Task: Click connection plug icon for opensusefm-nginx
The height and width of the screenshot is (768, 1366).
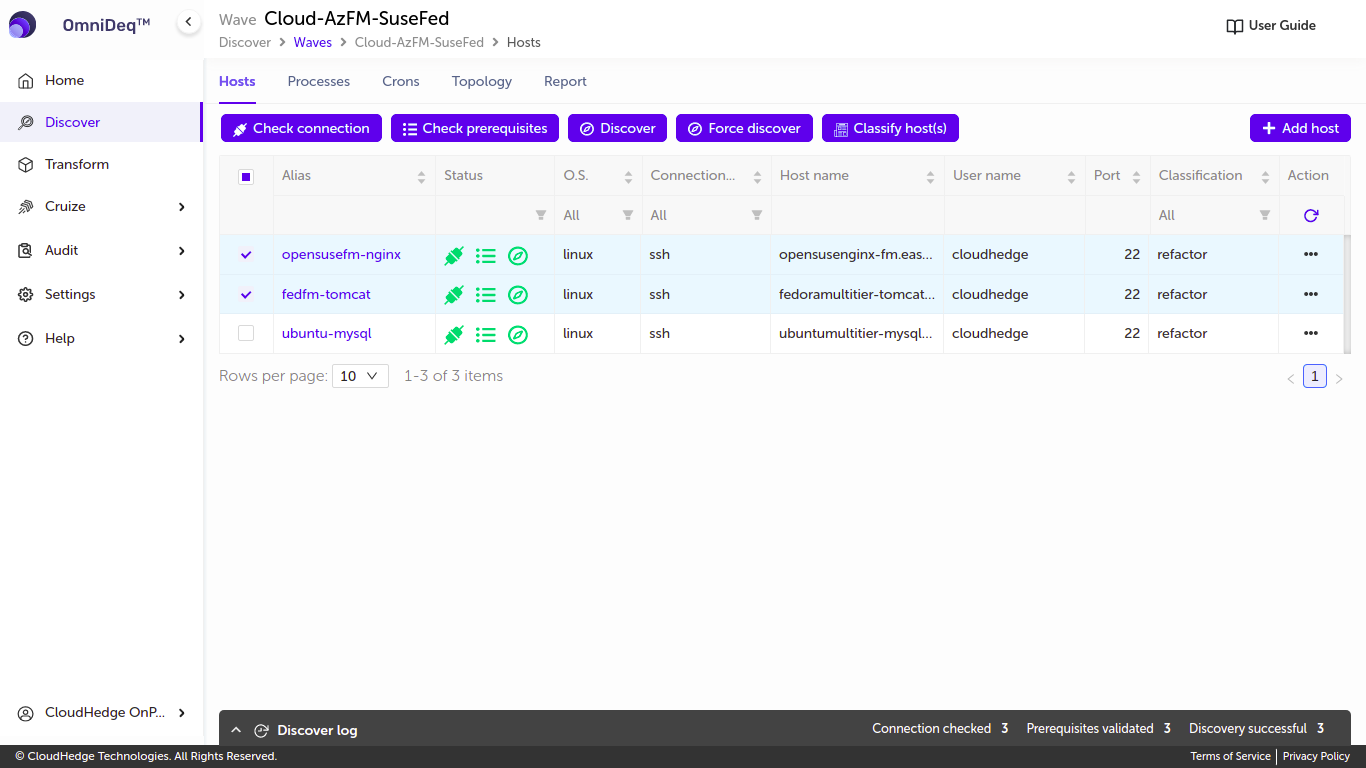Action: [454, 255]
